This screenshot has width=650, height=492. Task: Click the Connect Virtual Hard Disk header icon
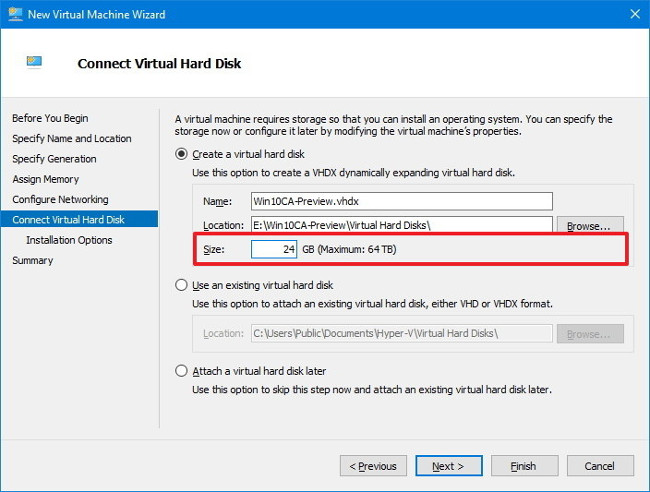pos(34,61)
